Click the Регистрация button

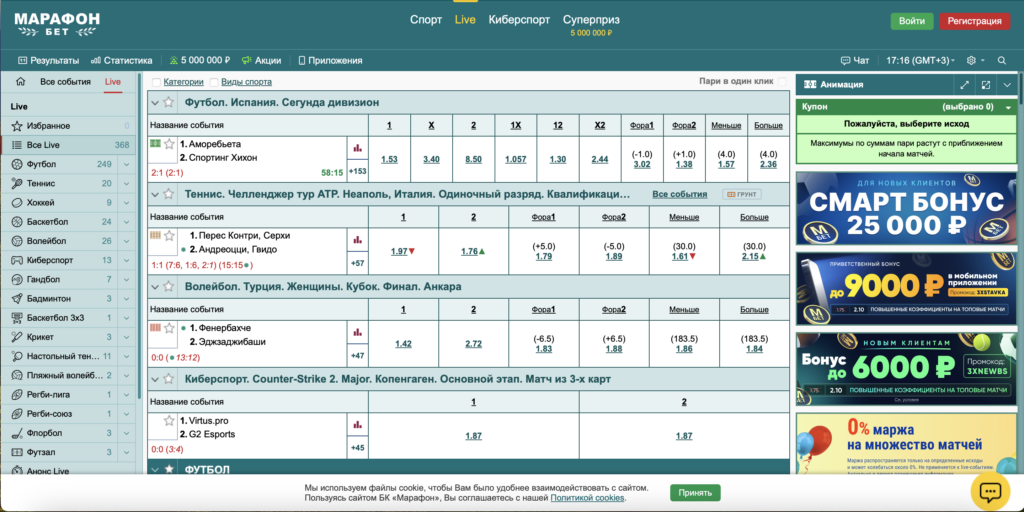(x=974, y=21)
